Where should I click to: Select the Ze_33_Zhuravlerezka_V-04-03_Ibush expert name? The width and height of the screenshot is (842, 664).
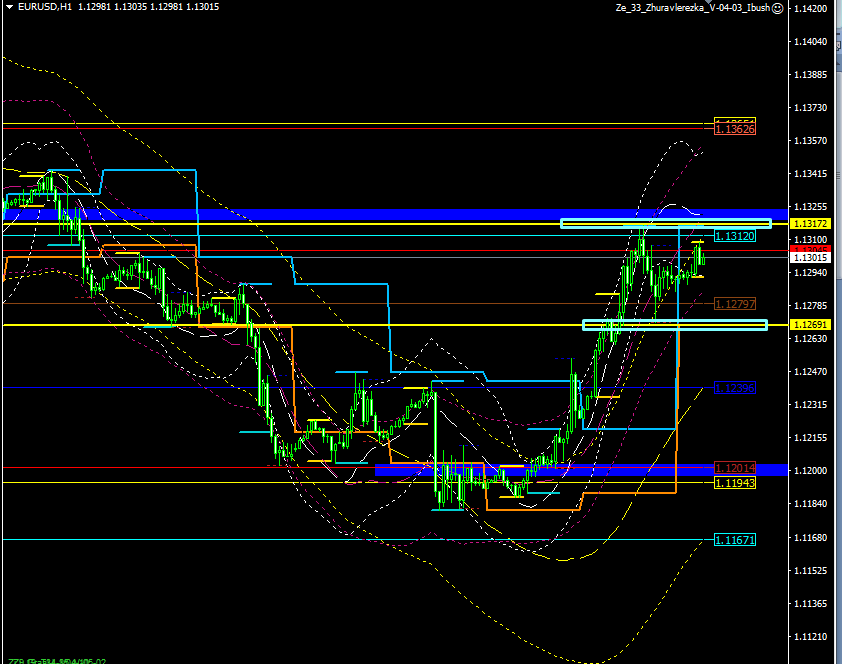click(693, 8)
